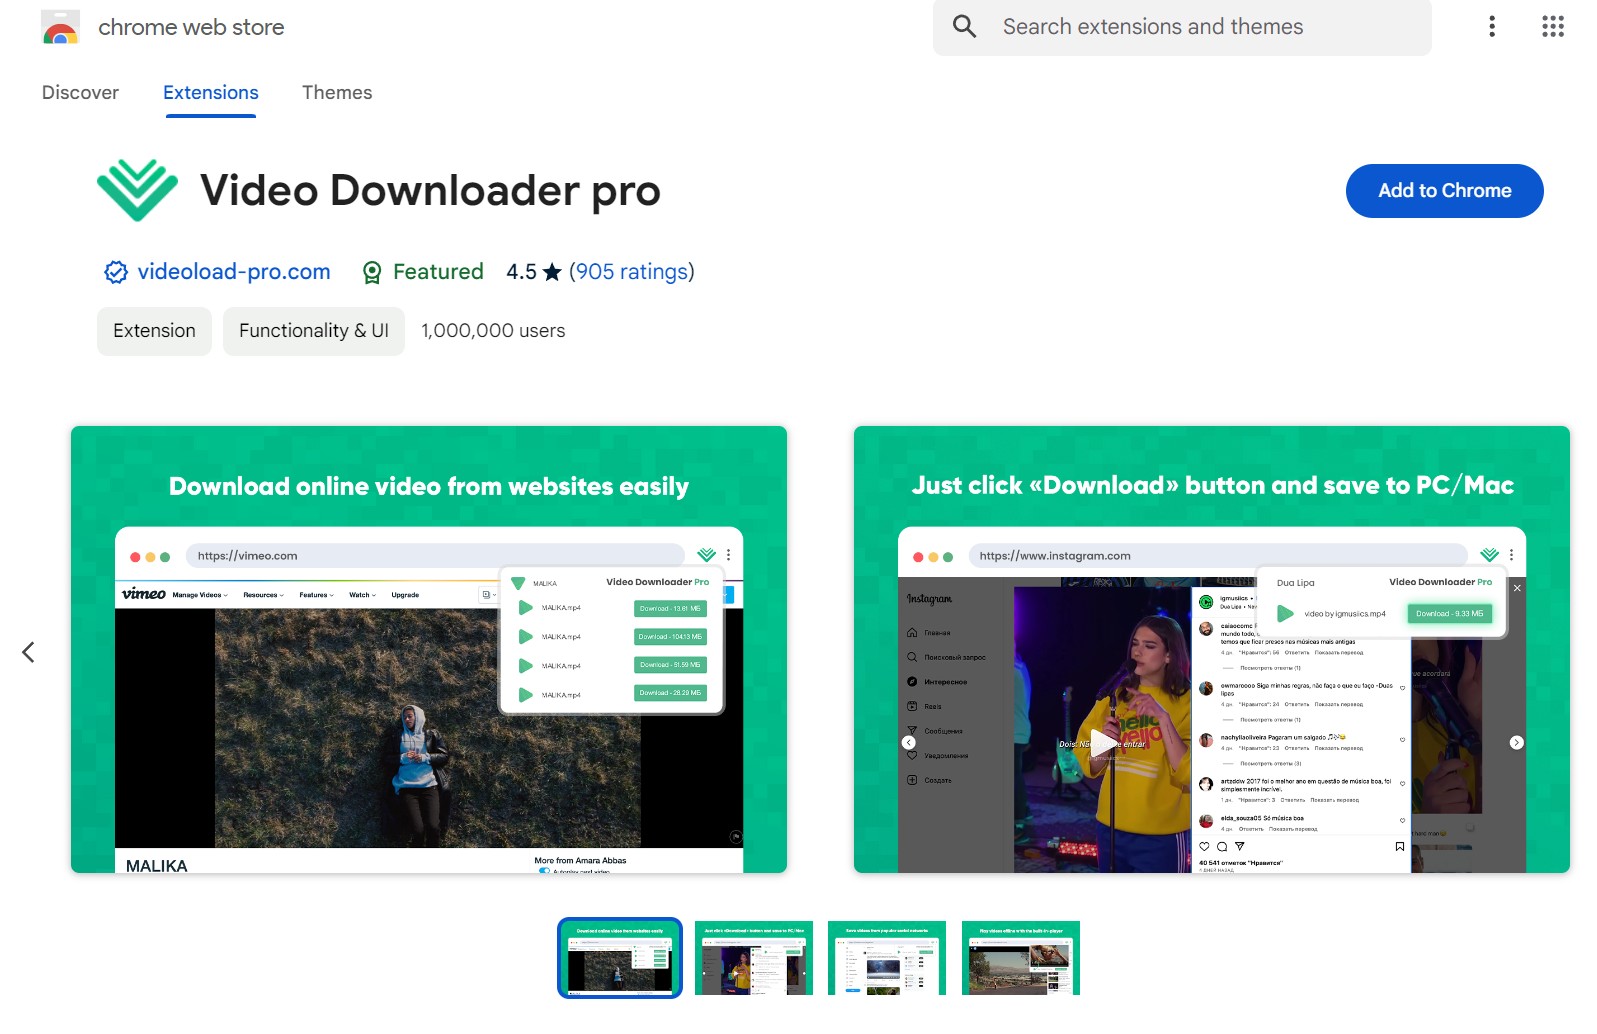Click the Extension category chip
1597x1034 pixels.
[154, 331]
